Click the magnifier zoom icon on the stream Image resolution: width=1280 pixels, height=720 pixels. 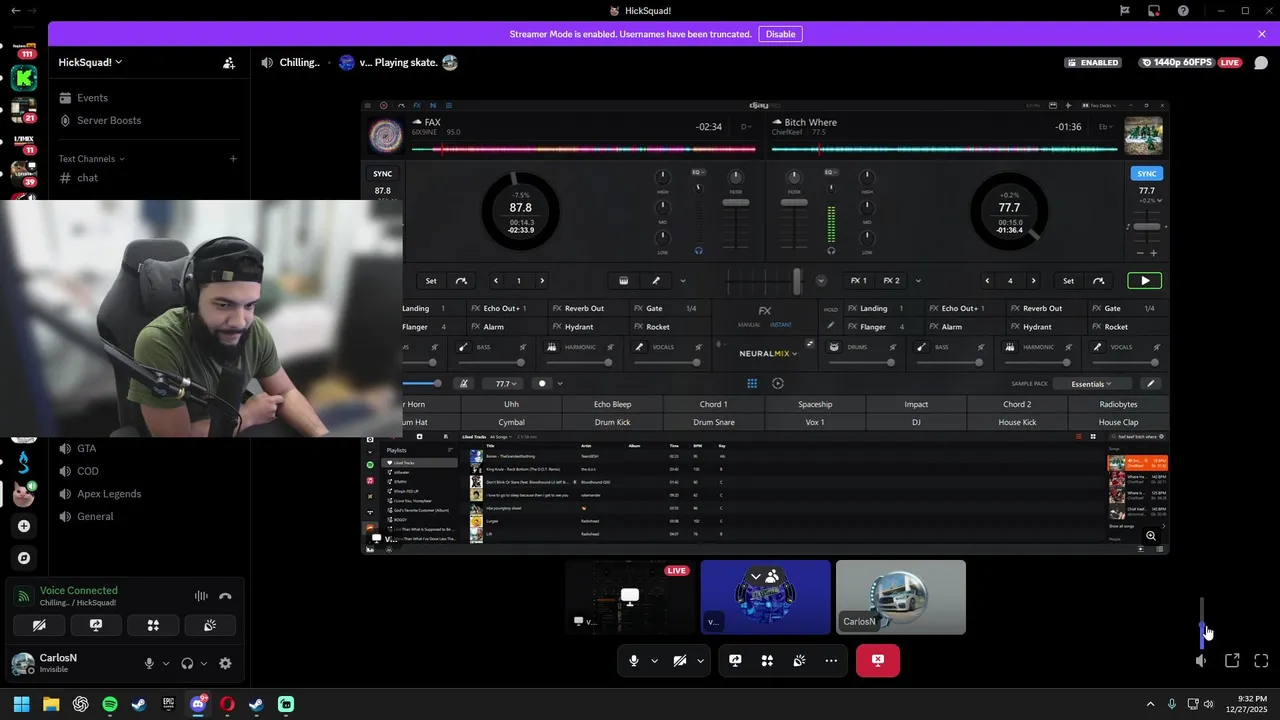pyautogui.click(x=1151, y=536)
